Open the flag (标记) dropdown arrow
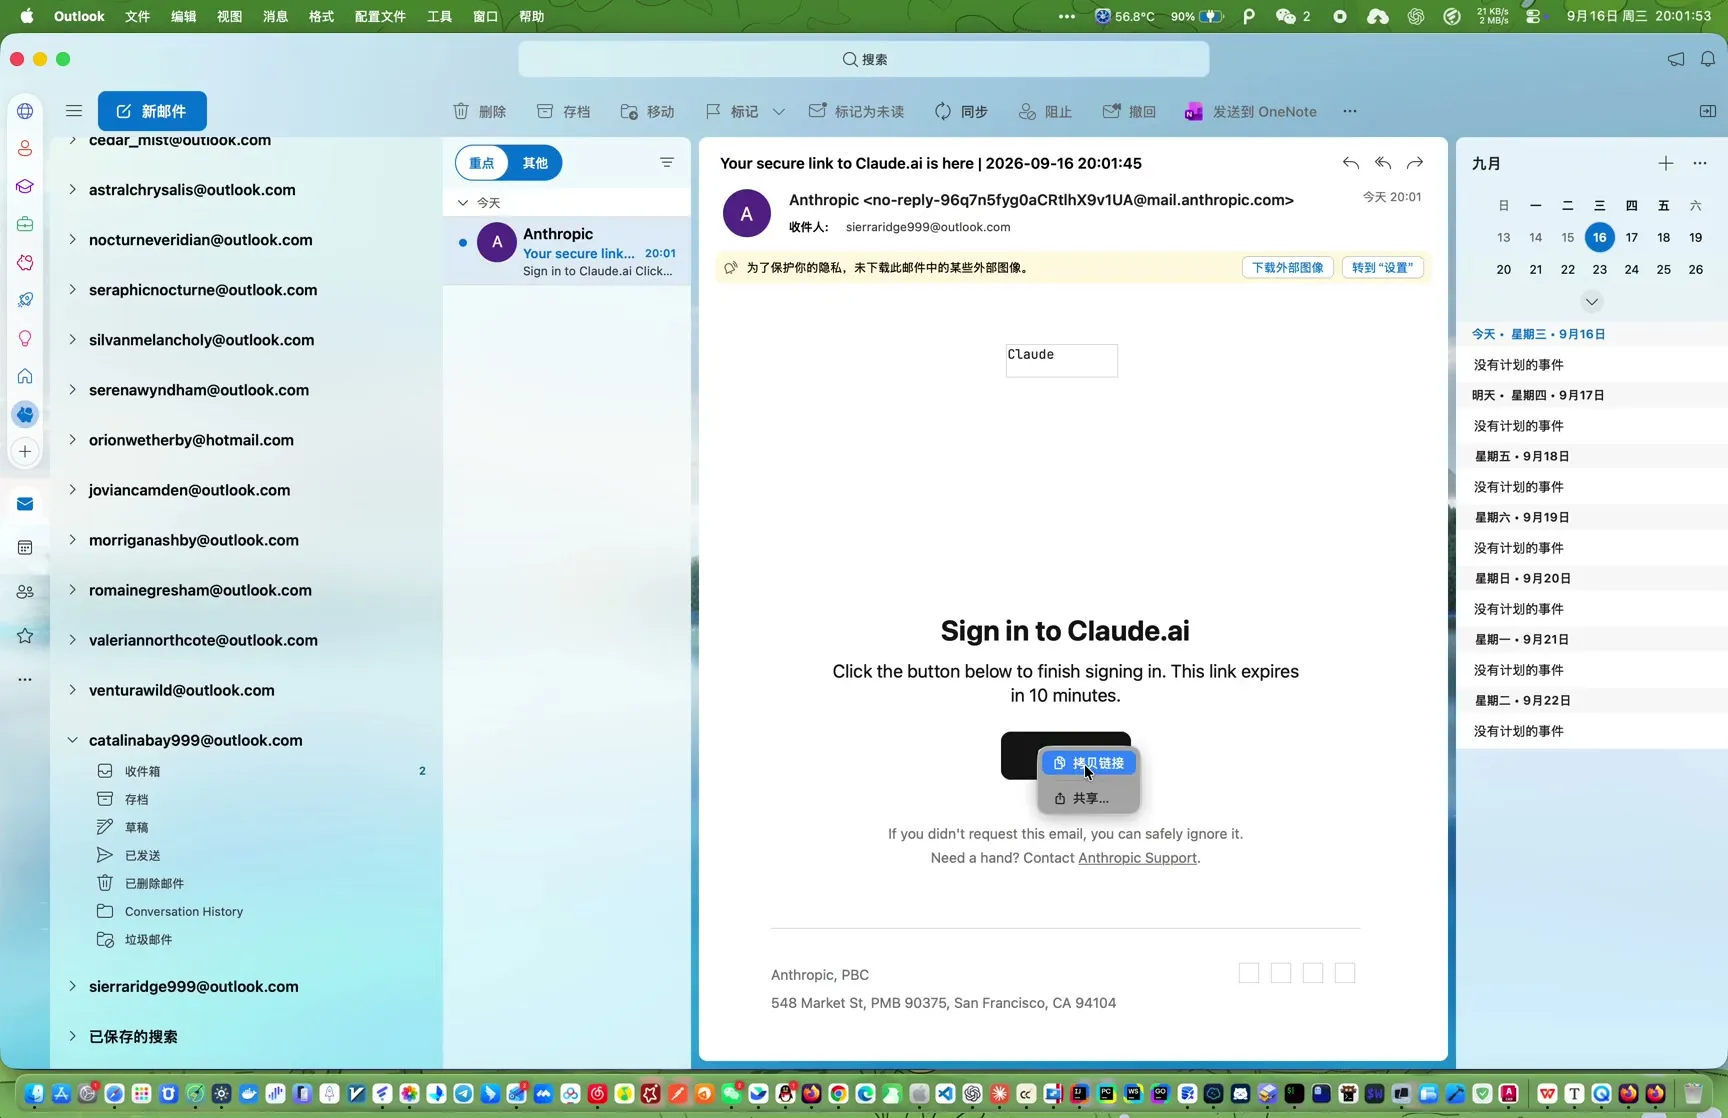 tap(779, 111)
